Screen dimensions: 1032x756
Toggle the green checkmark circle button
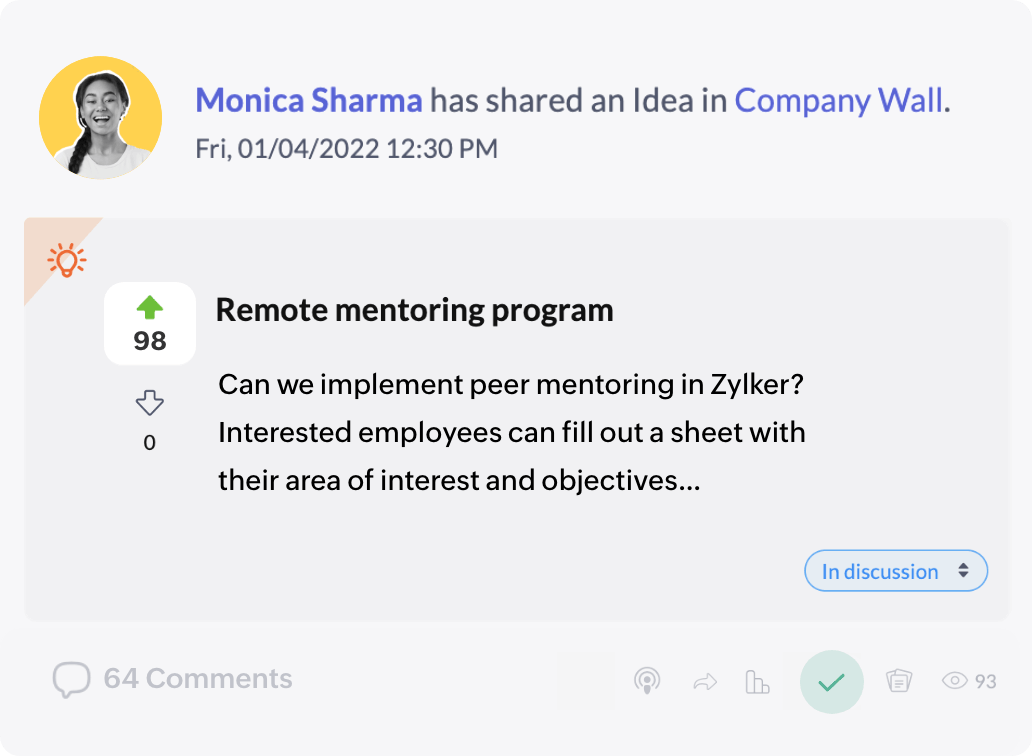click(x=831, y=682)
